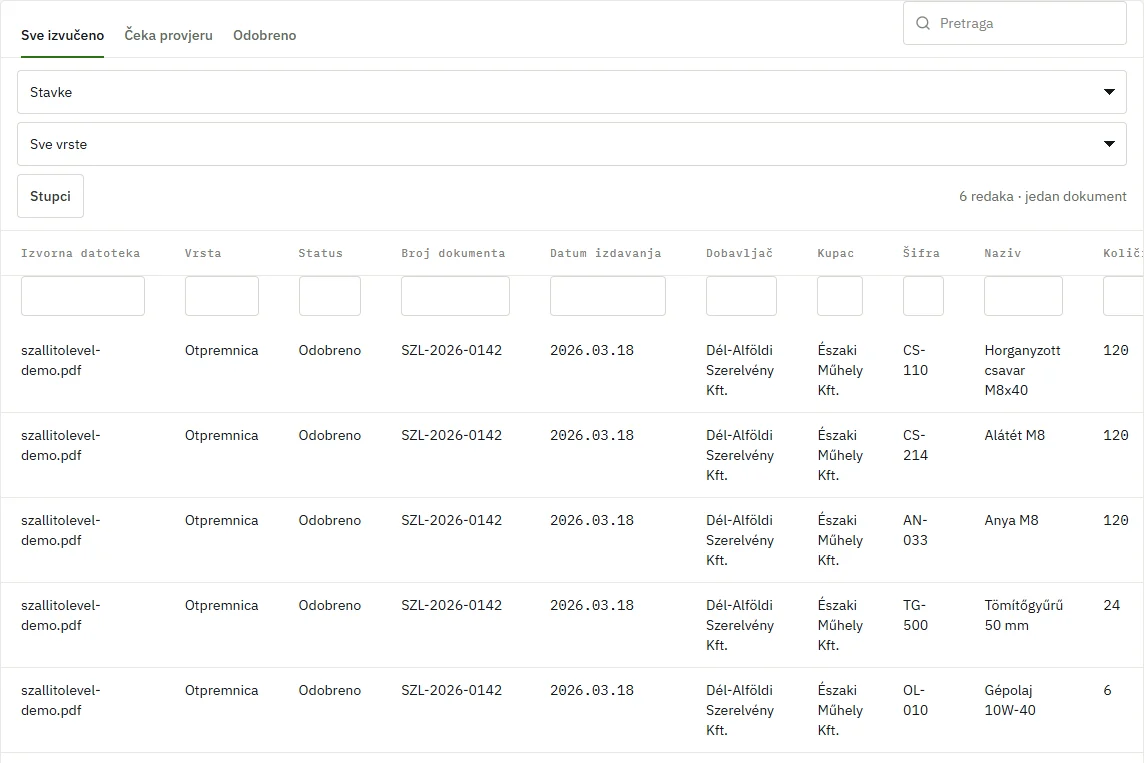Click the Dobavljač column header

(739, 253)
